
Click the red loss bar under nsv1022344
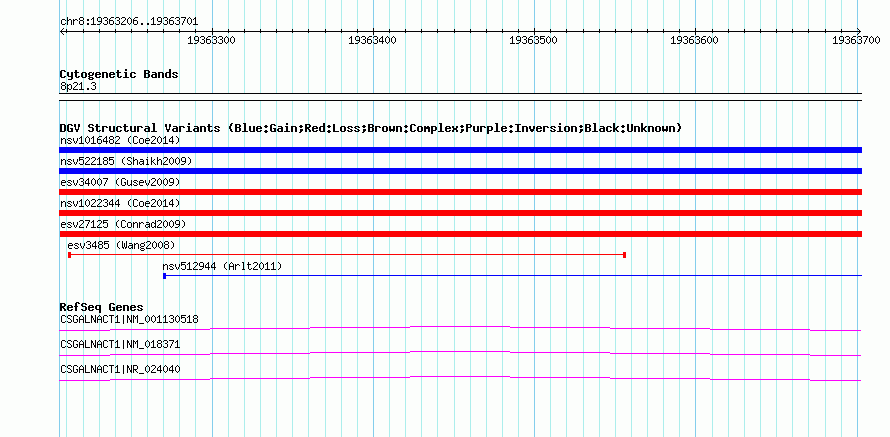(x=460, y=213)
